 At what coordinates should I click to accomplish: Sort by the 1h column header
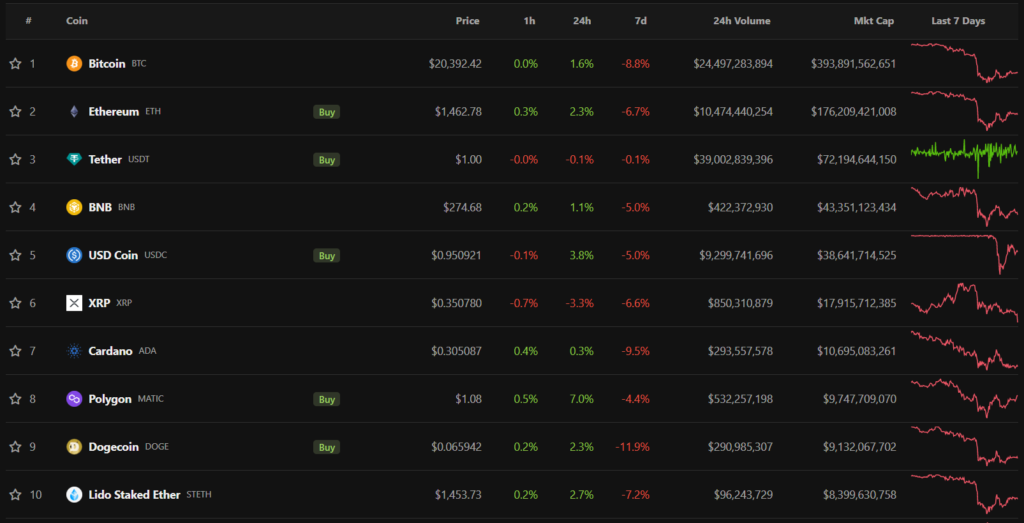530,21
